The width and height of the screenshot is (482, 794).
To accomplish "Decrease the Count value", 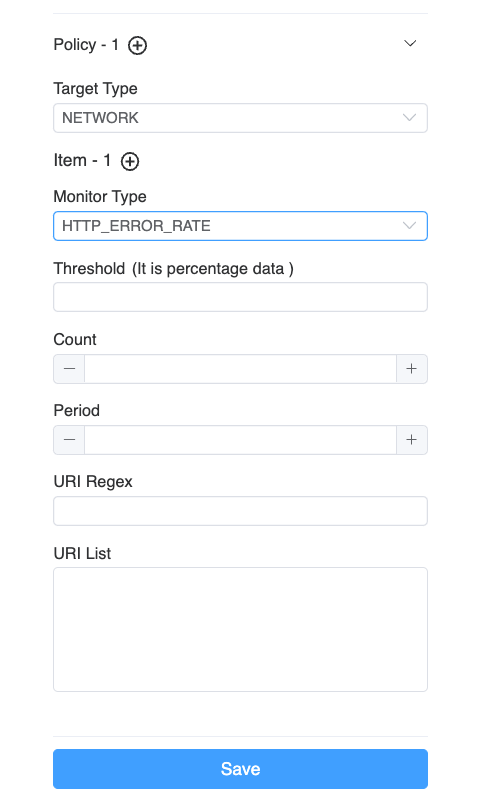I will 69,369.
